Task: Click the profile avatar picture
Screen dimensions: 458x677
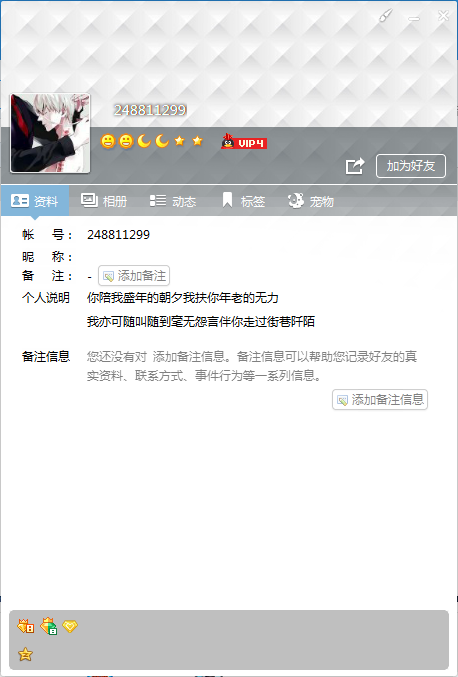Action: (50, 133)
